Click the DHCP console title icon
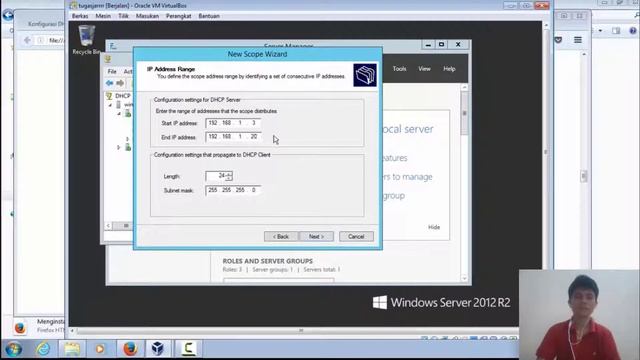This screenshot has height=360, width=640. tap(108, 59)
